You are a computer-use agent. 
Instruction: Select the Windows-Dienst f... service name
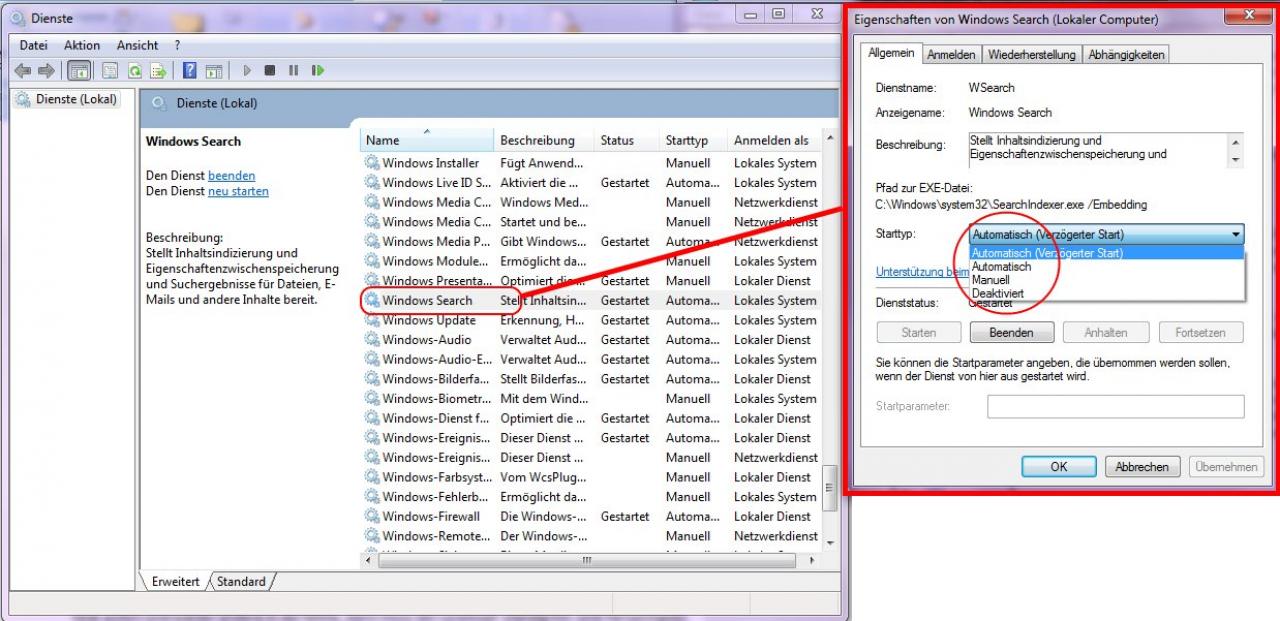tap(436, 418)
